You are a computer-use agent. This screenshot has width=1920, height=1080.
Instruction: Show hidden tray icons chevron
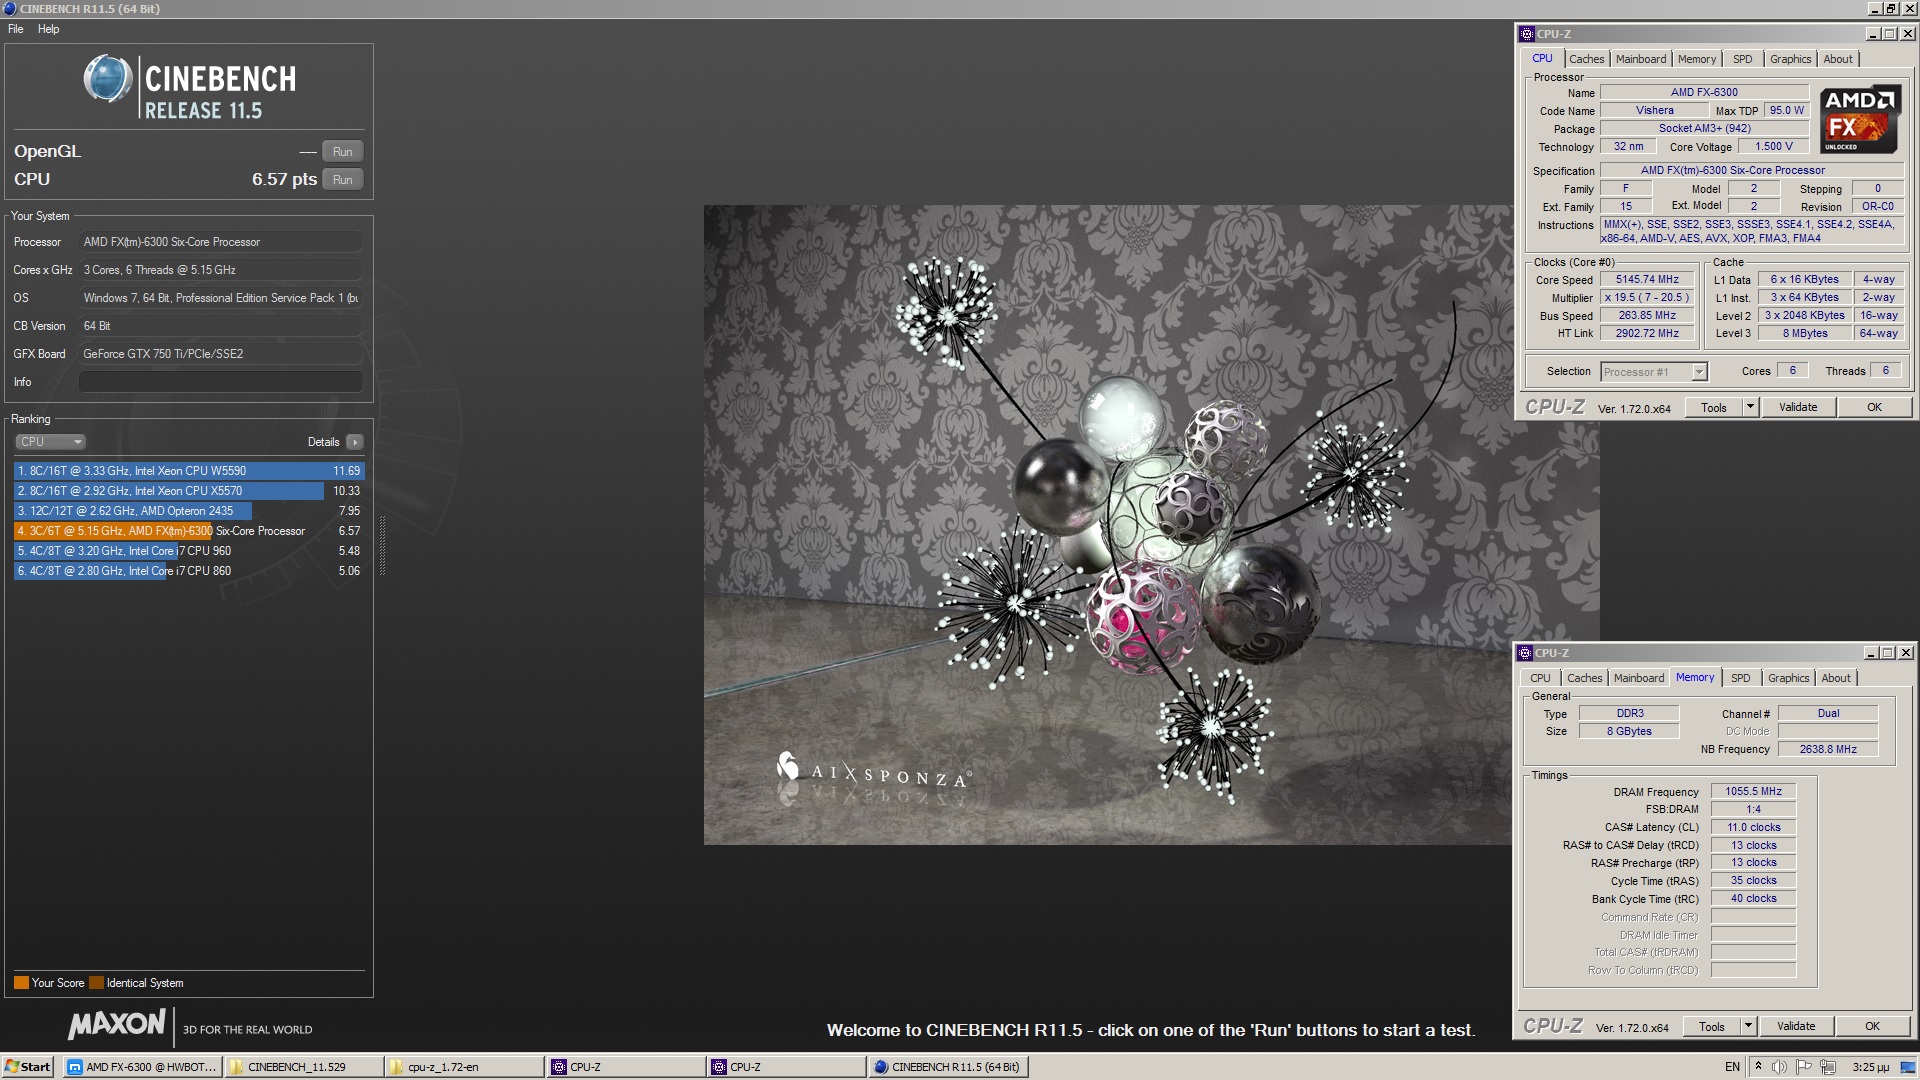coord(1758,1066)
